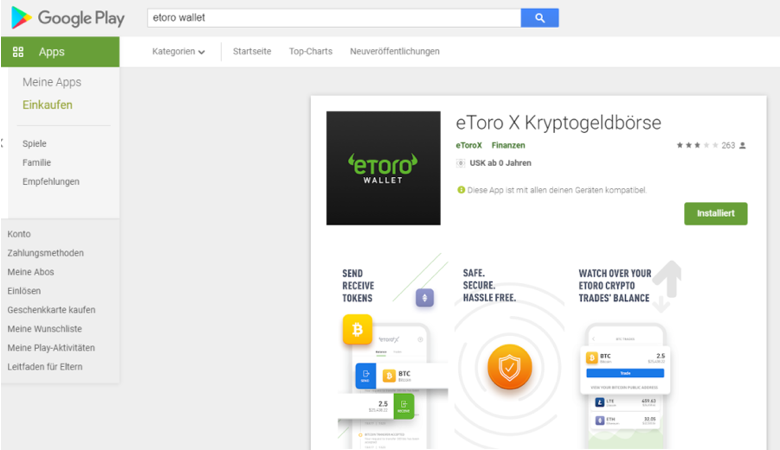Select Einkaufen in the sidebar
Screen dimensions: 780x450
(47, 105)
